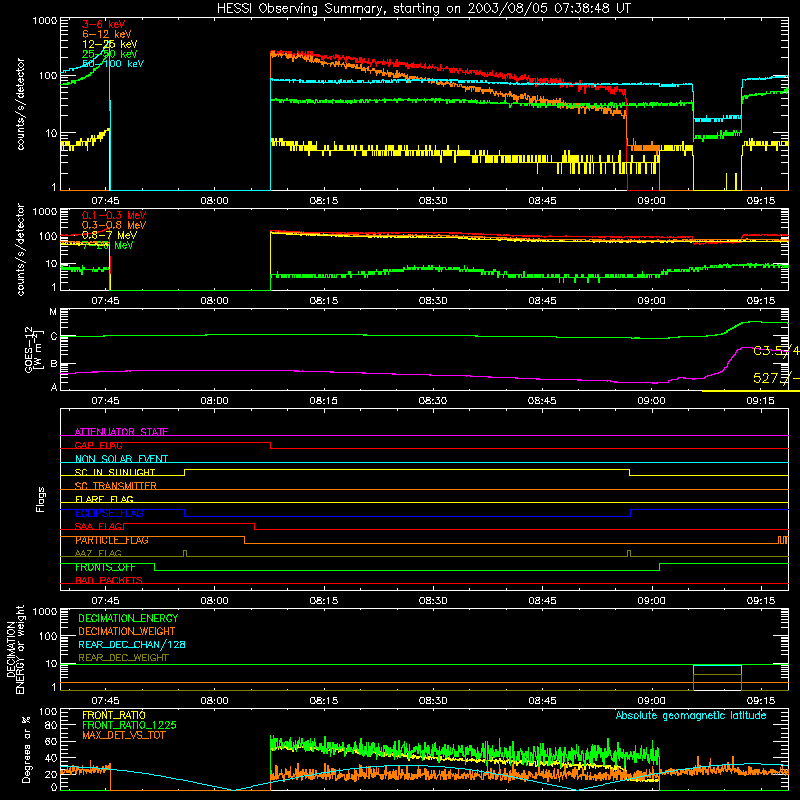Select REAR_DEC_CHAN/128 legend entry

pyautogui.click(x=132, y=644)
